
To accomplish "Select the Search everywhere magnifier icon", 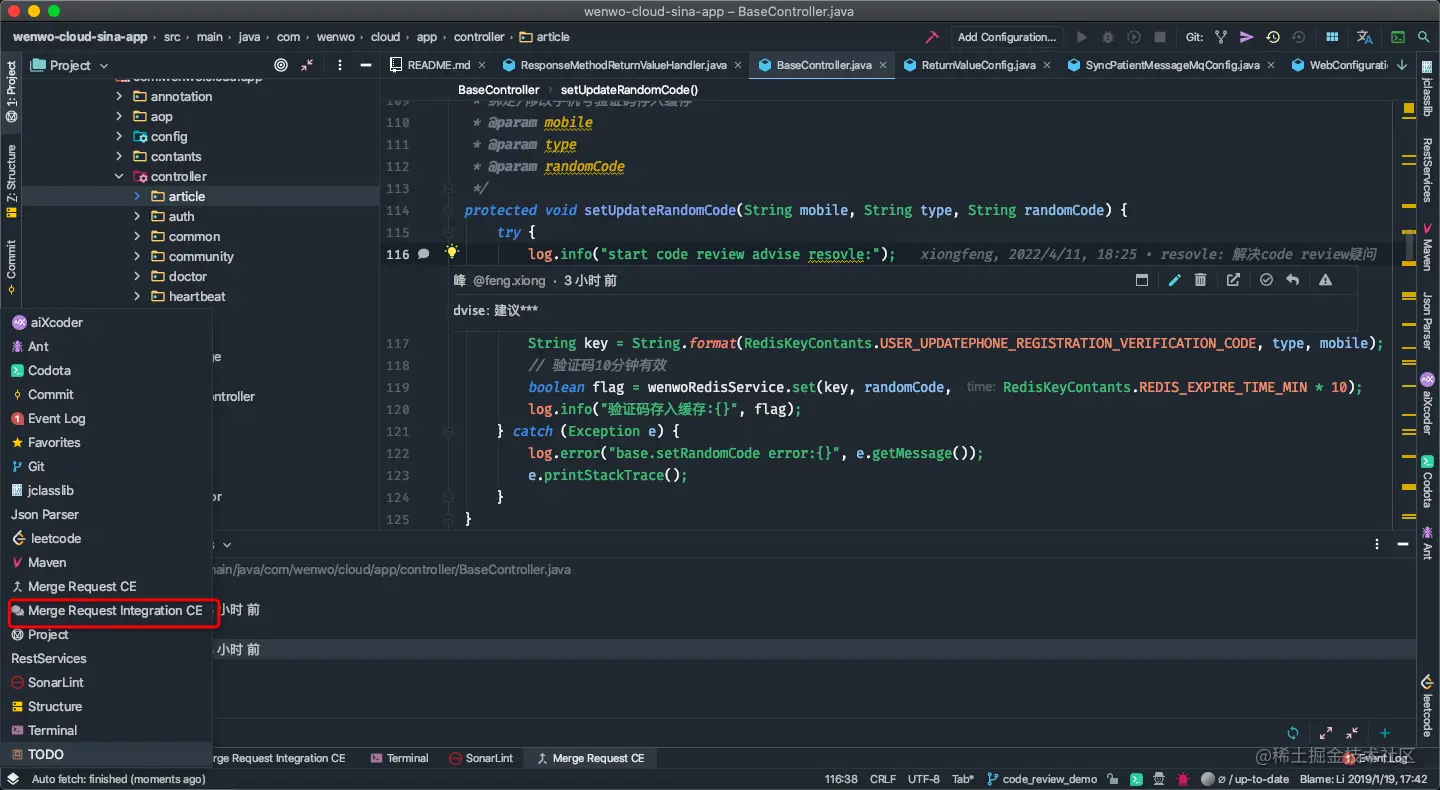I will pyautogui.click(x=1425, y=37).
